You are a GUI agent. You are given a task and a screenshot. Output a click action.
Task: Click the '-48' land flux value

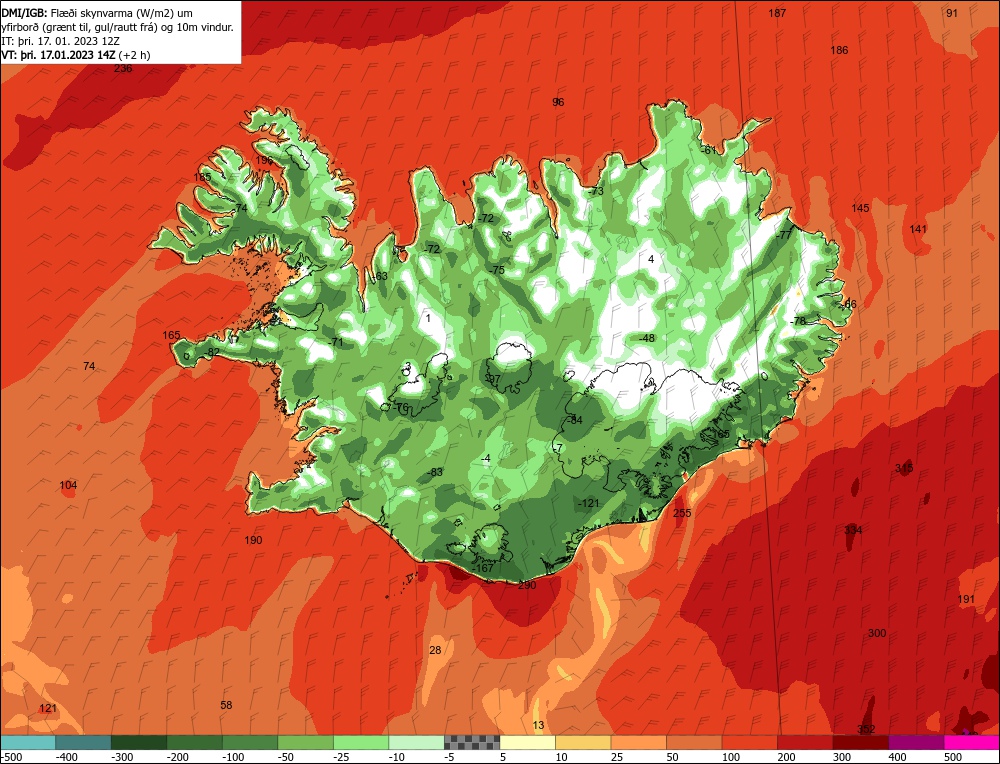point(647,338)
